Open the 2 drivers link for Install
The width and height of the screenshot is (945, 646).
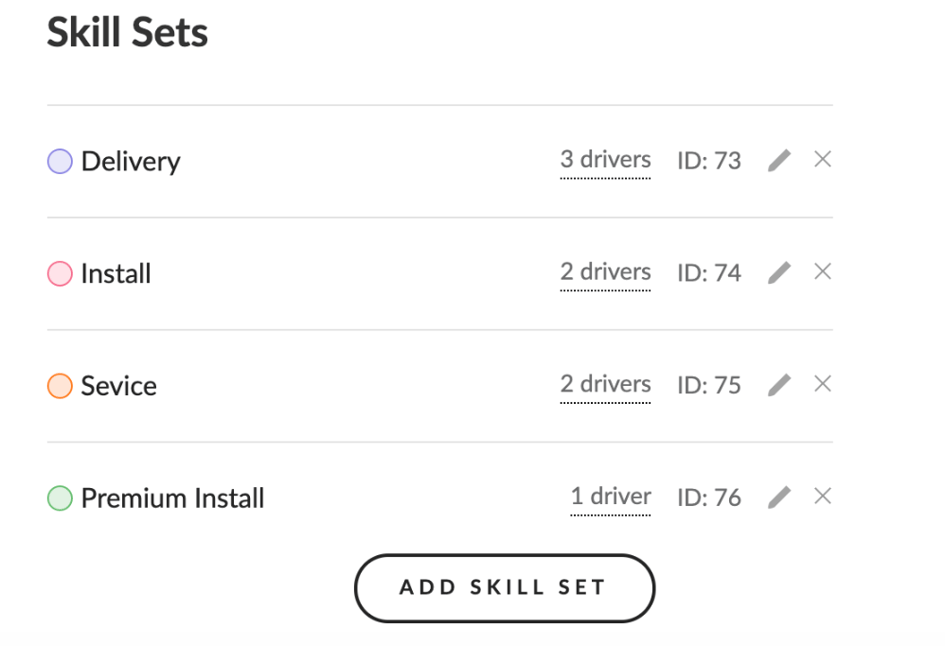tap(605, 272)
